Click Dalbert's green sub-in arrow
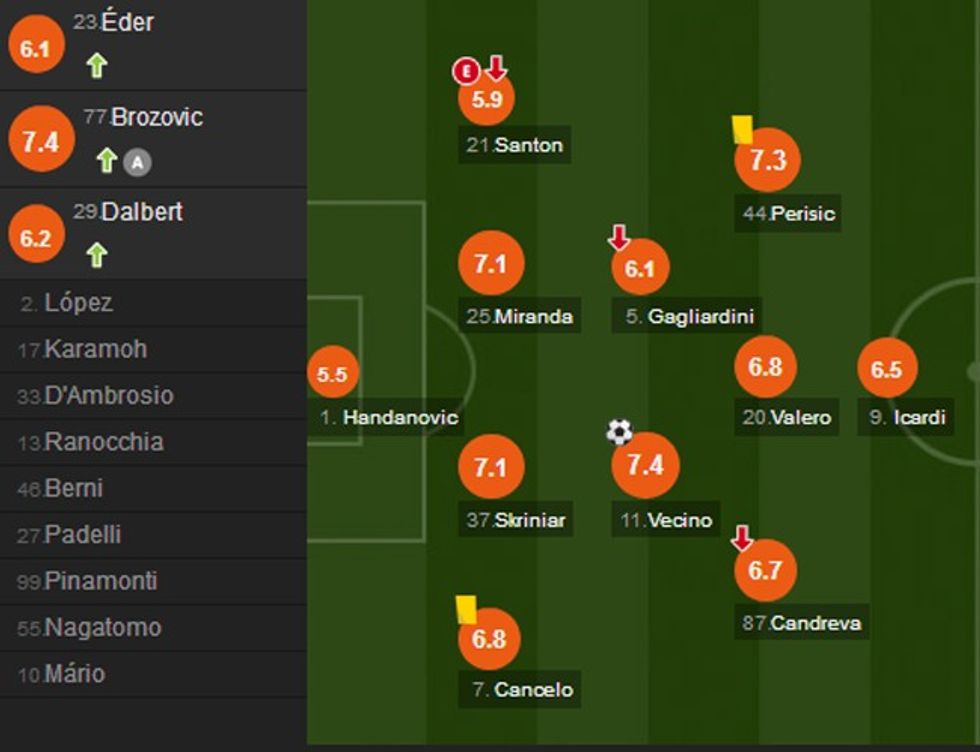The width and height of the screenshot is (980, 752). [96, 255]
